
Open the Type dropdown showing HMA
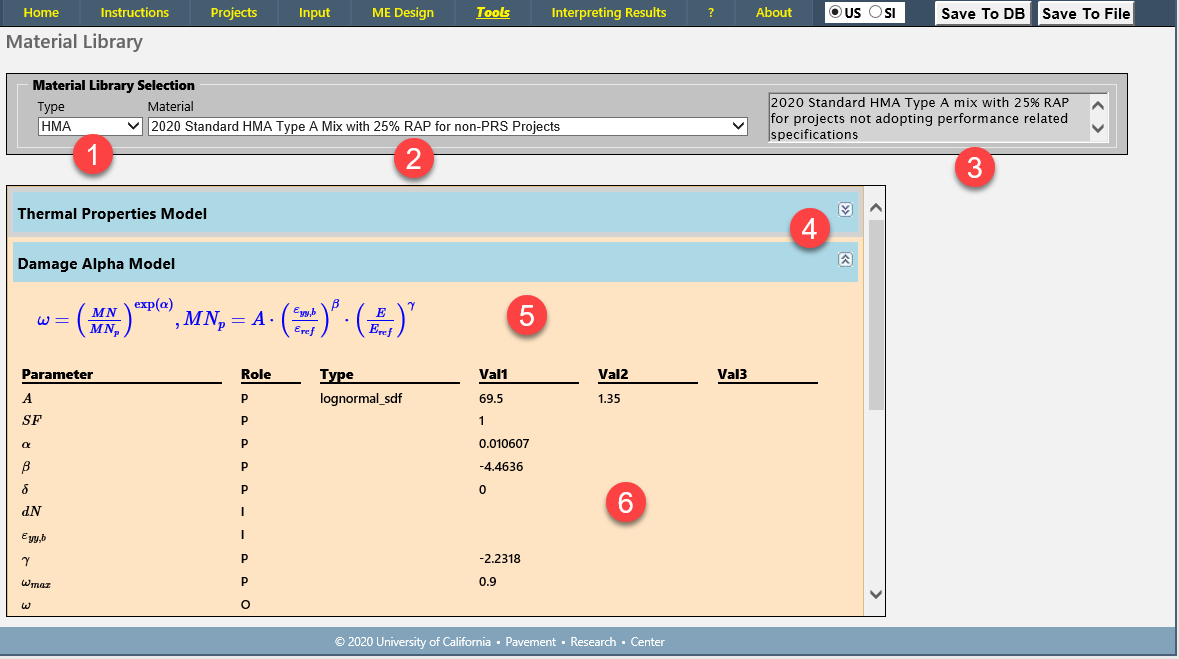coord(90,126)
